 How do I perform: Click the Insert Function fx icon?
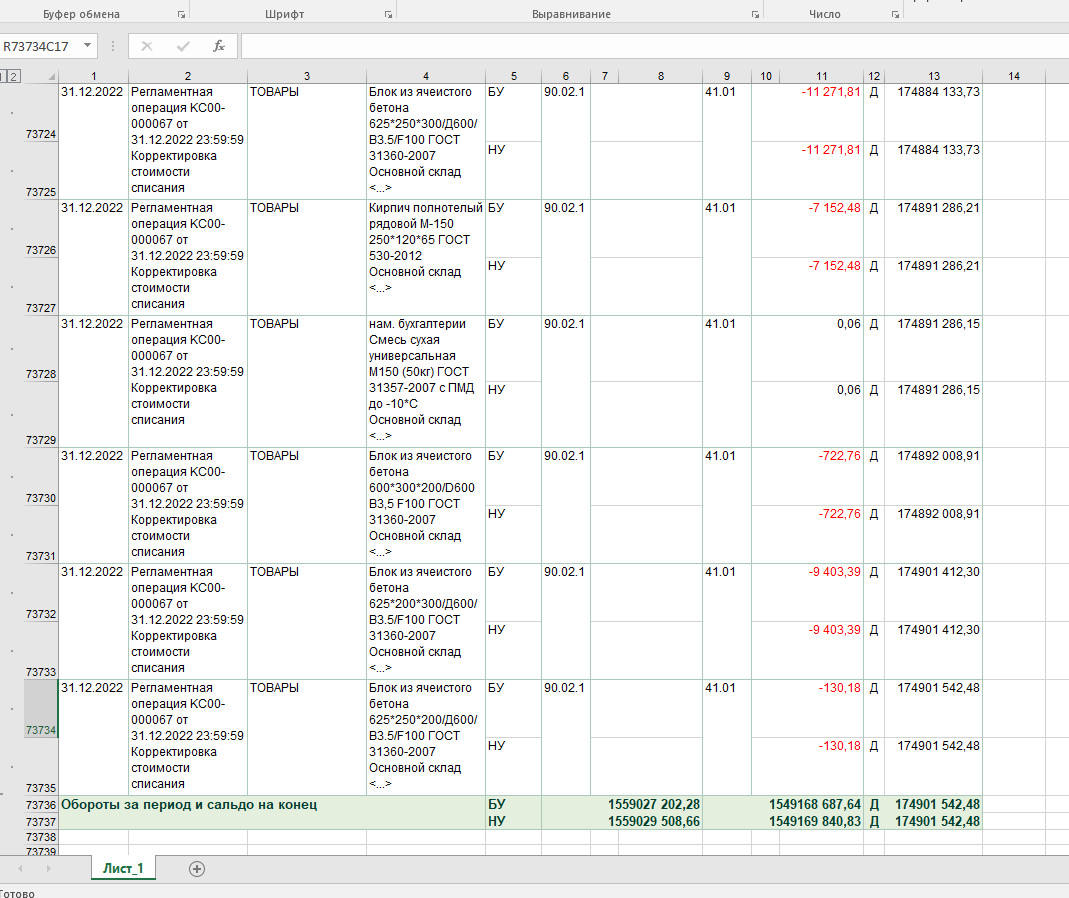click(219, 46)
